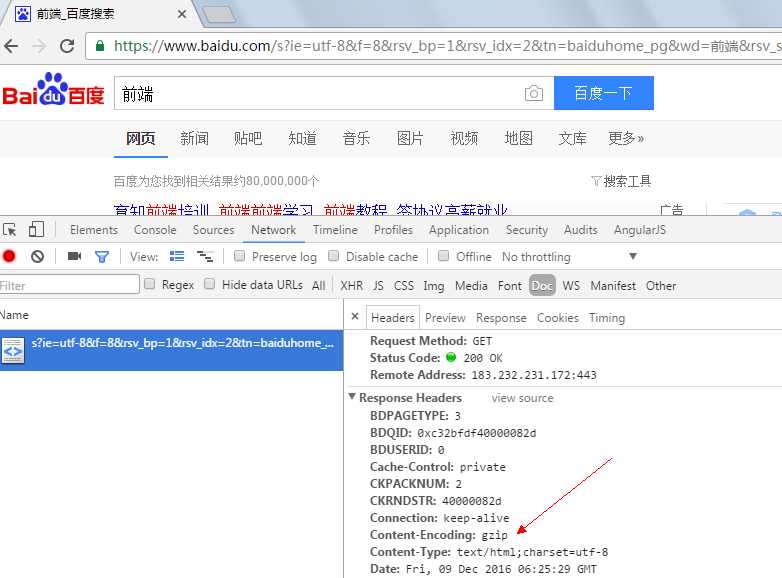
Task: Click the green HTTPS padlock icon
Action: coord(100,46)
